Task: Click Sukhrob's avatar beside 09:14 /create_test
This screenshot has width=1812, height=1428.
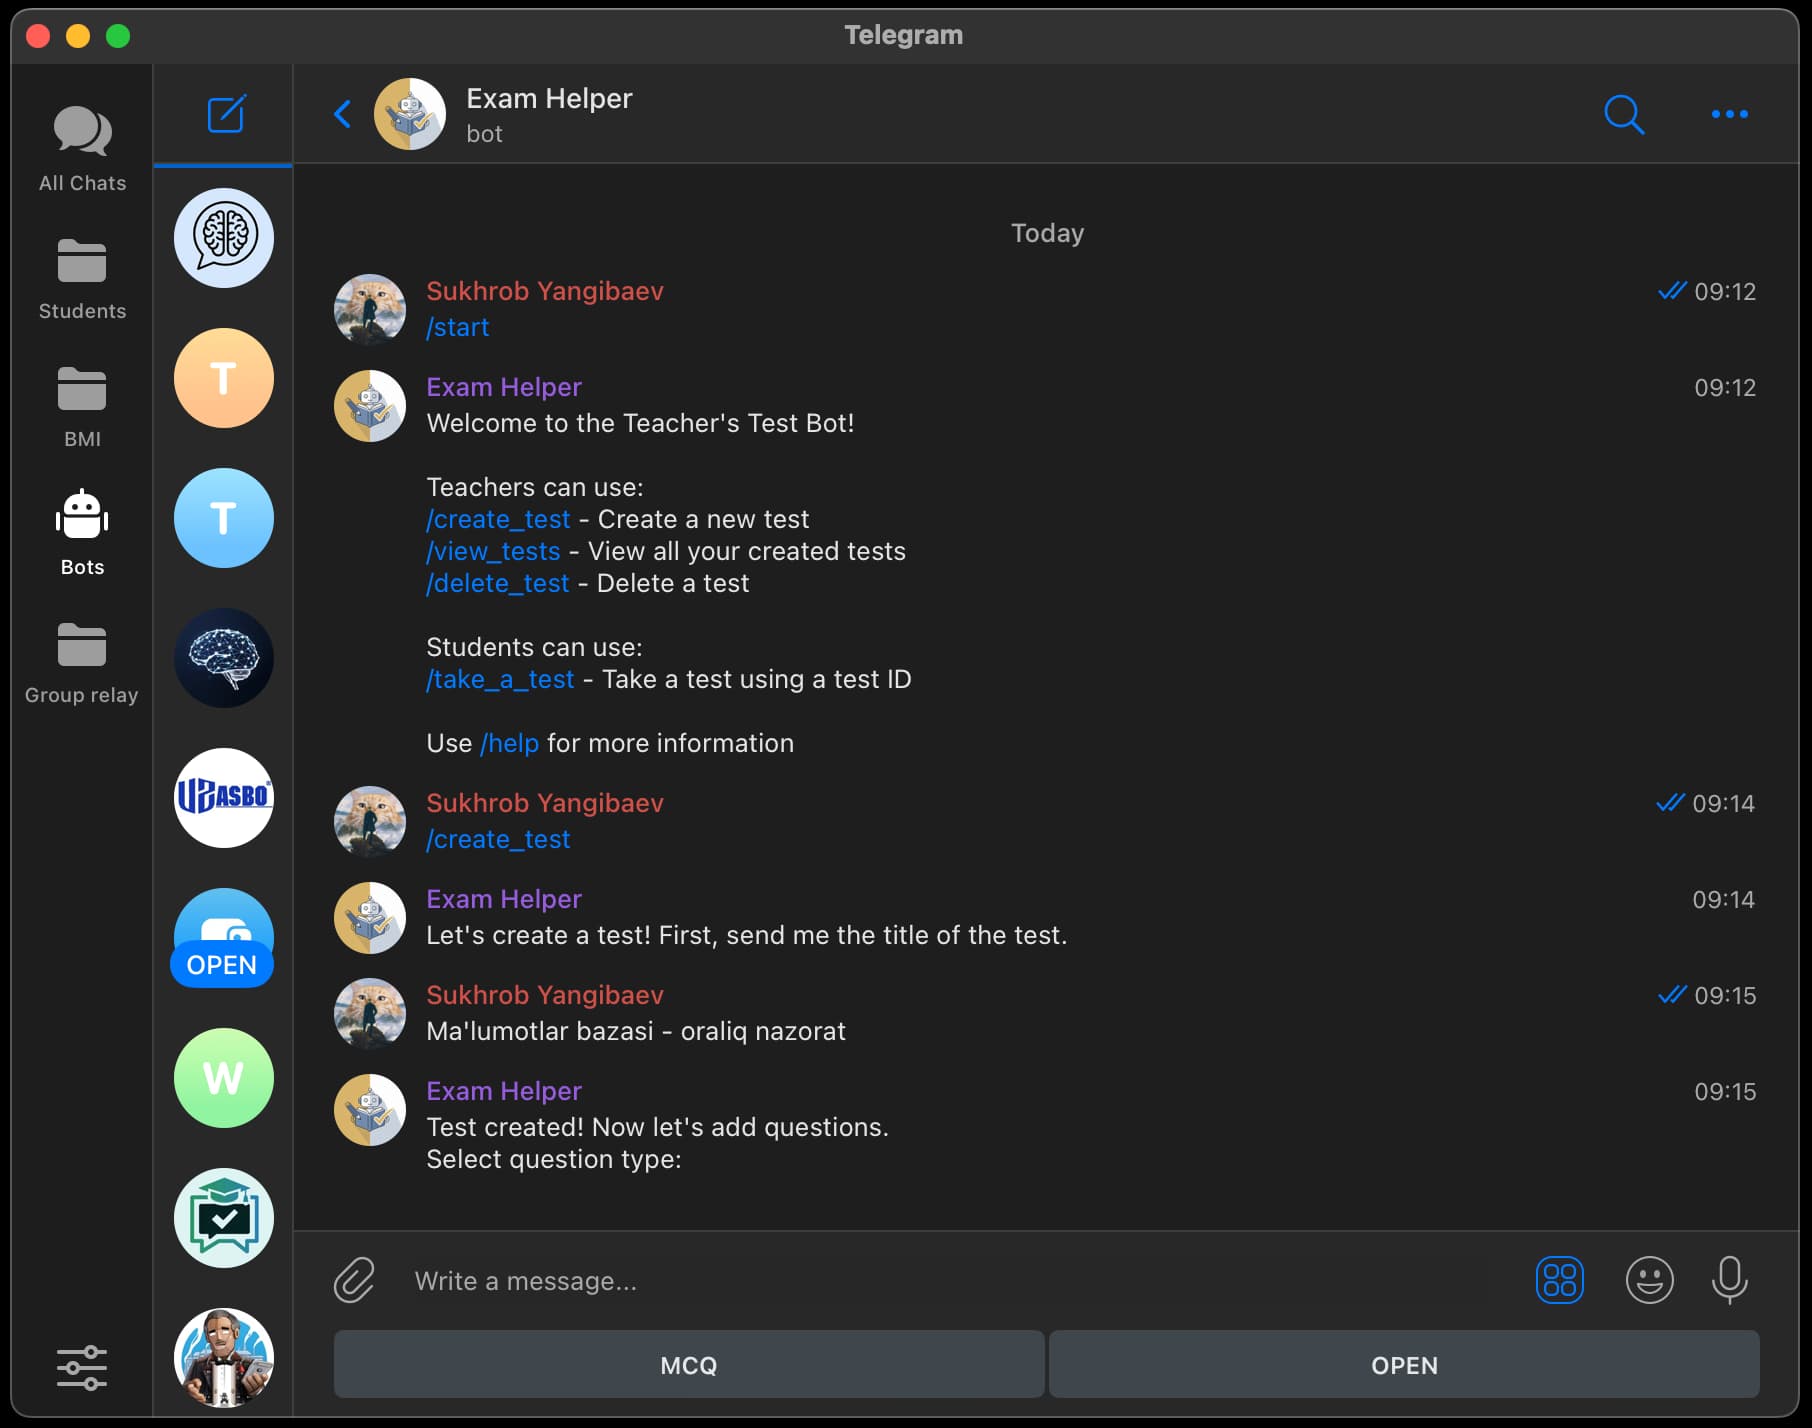Action: tap(370, 822)
